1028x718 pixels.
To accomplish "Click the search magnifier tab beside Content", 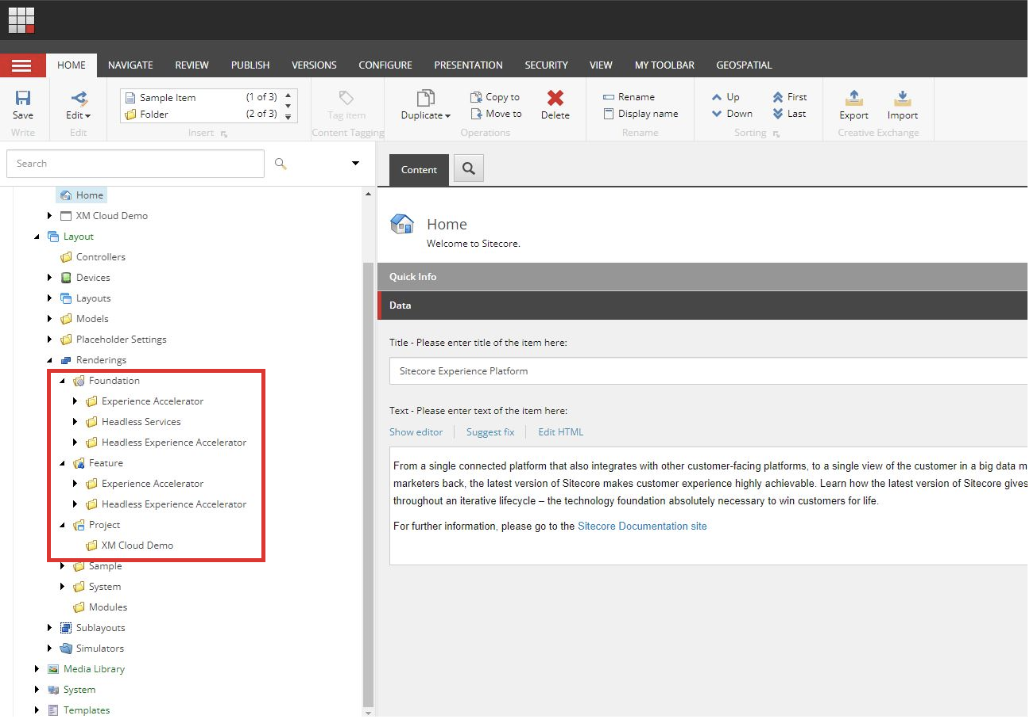I will 468,169.
